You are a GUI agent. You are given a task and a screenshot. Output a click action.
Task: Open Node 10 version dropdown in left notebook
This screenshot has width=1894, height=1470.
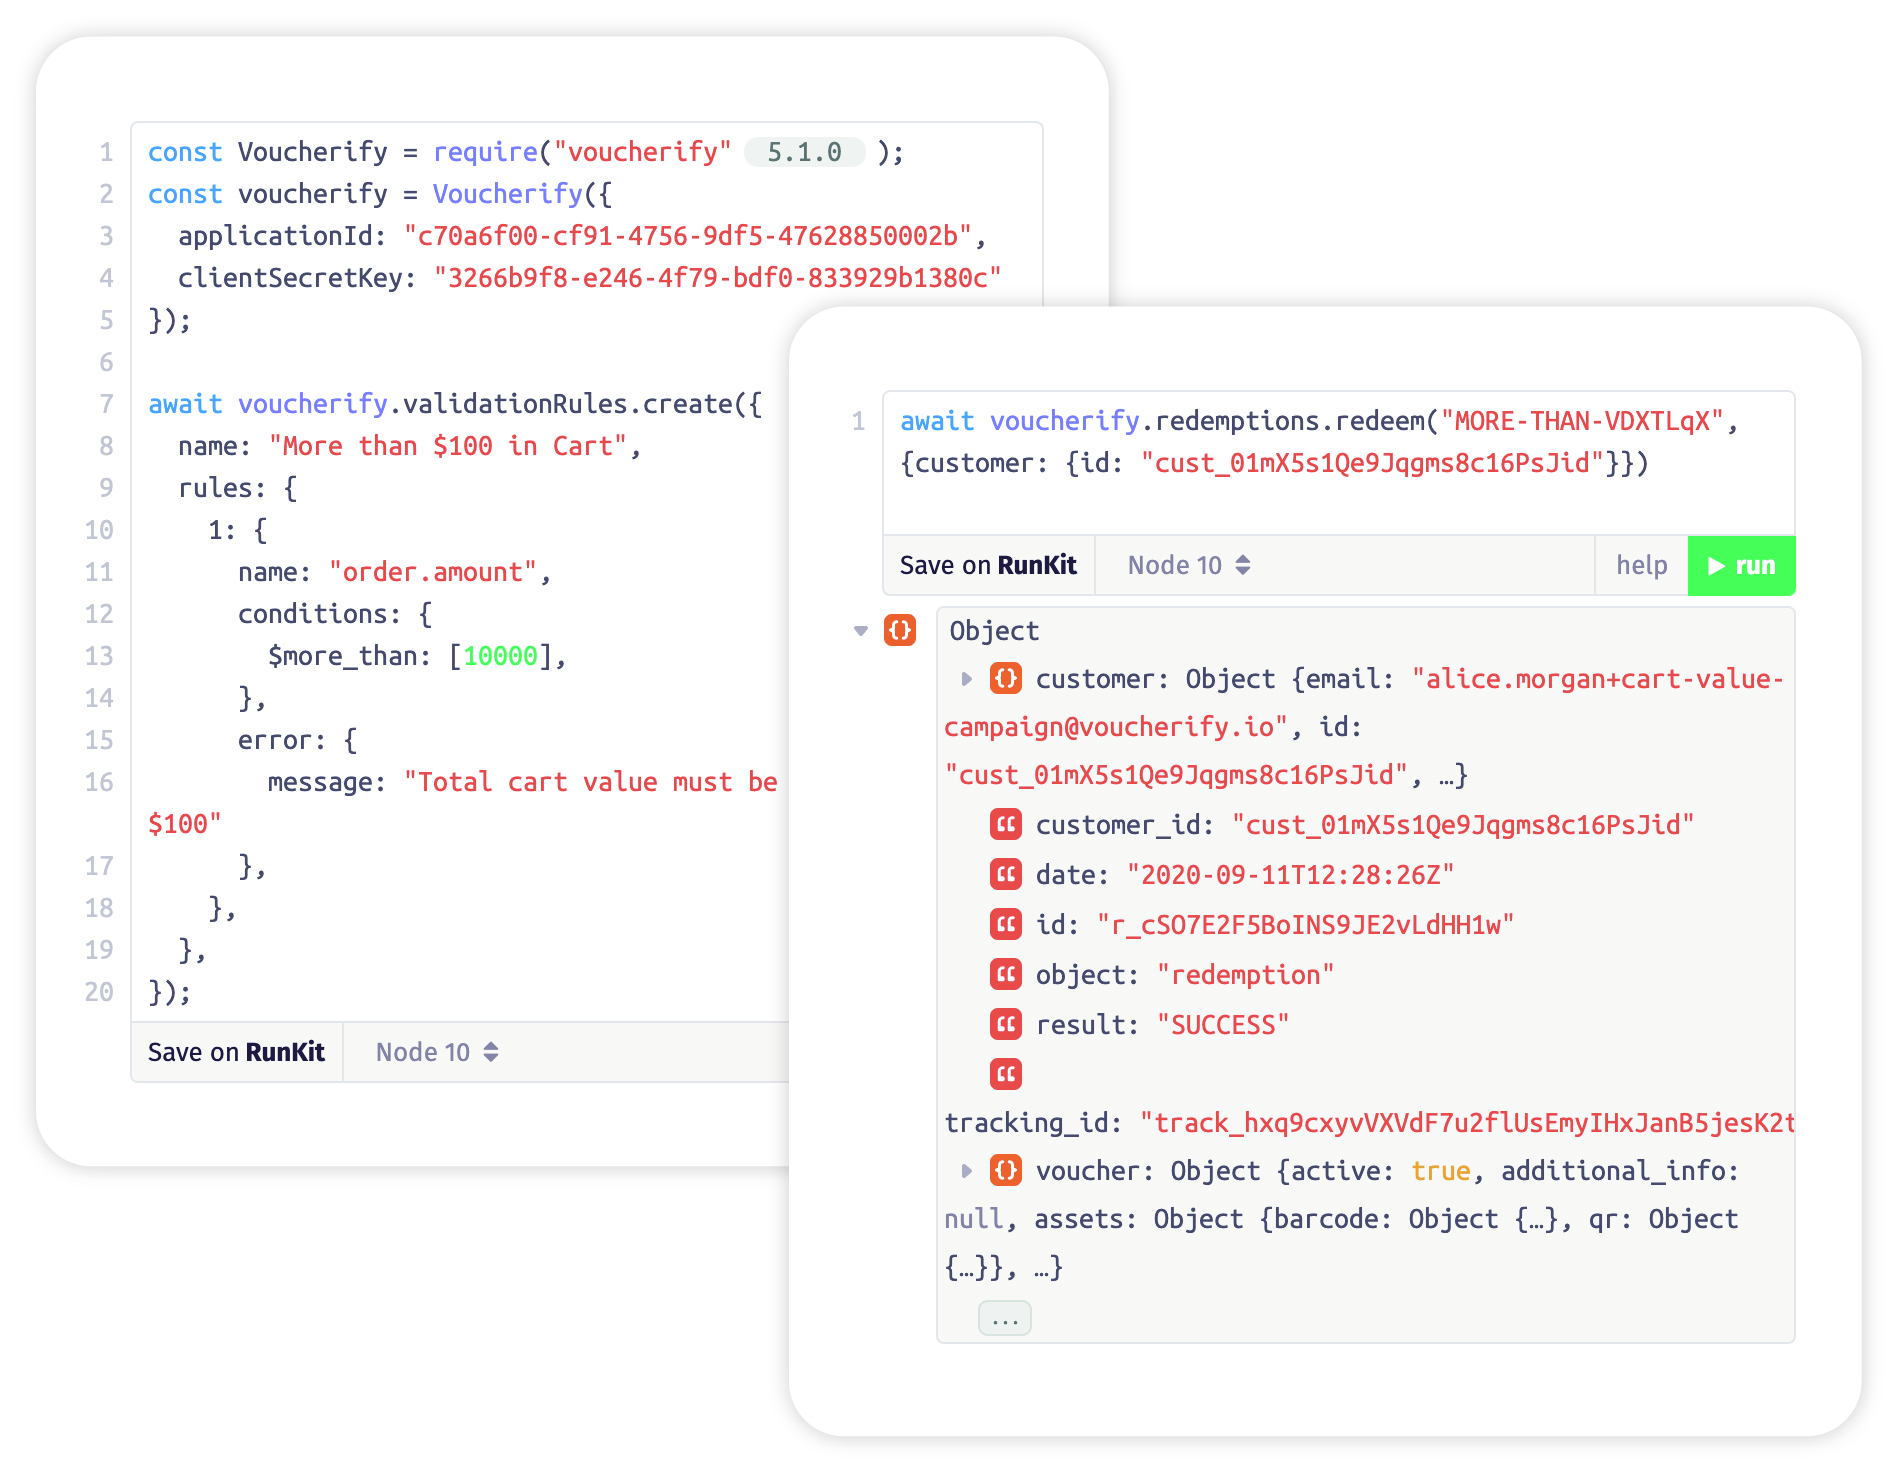[x=436, y=1052]
